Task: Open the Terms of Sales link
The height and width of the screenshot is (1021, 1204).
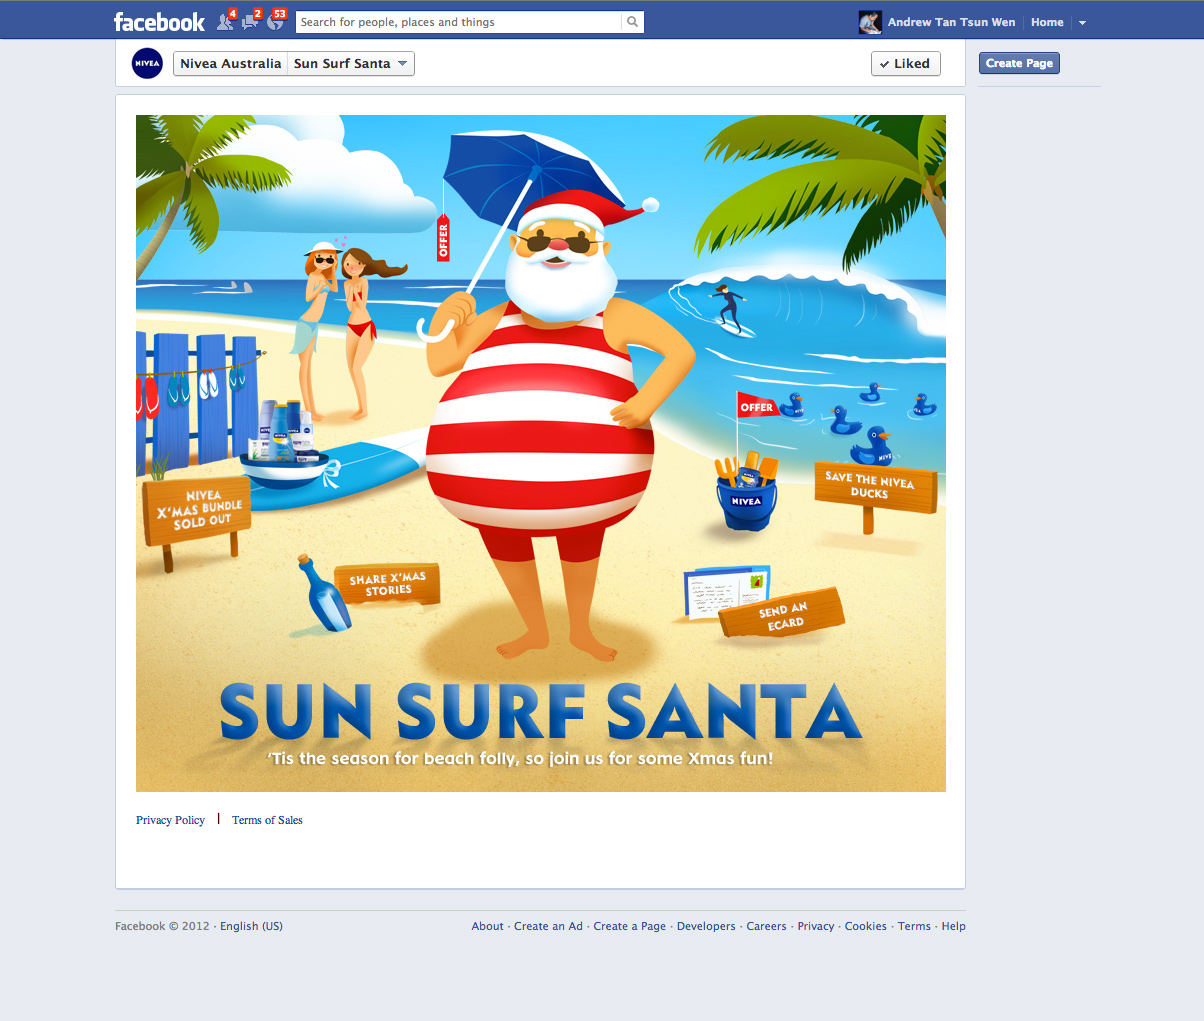Action: (x=267, y=820)
